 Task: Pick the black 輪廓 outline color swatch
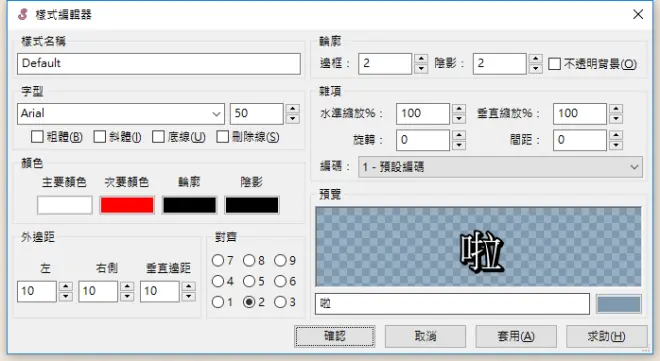189,205
